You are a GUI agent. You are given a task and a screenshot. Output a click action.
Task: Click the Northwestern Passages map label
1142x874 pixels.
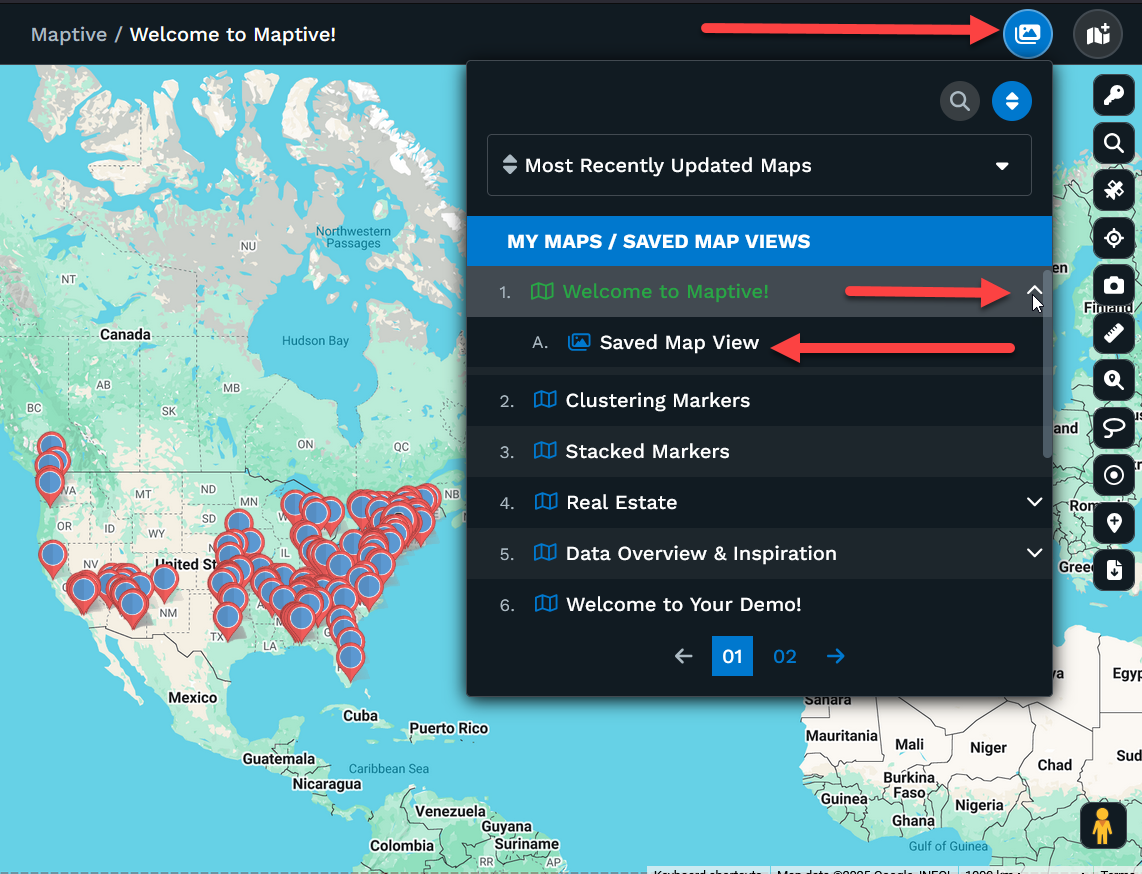[353, 237]
